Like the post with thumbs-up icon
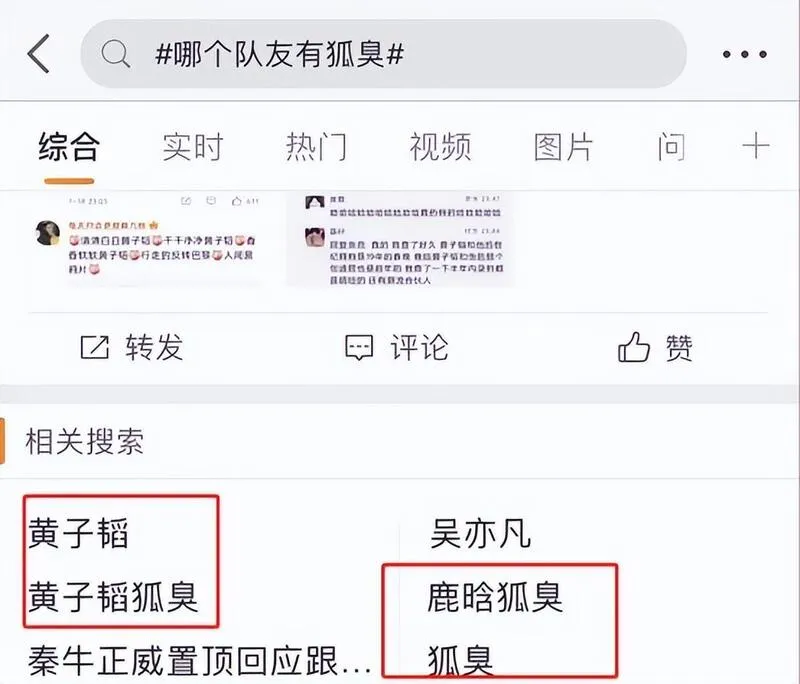Viewport: 800px width, 684px height. click(634, 347)
